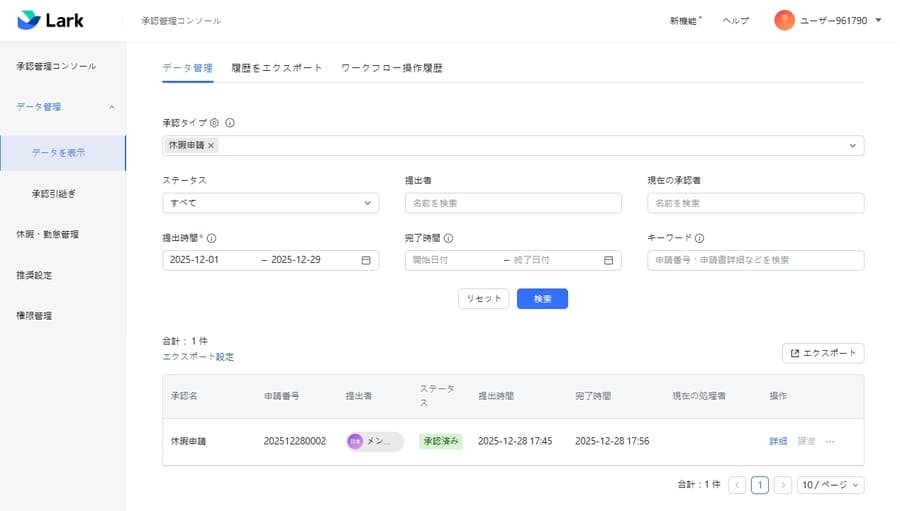Click the 提出者 name search field
Screen dimensions: 900x511
tap(513, 203)
